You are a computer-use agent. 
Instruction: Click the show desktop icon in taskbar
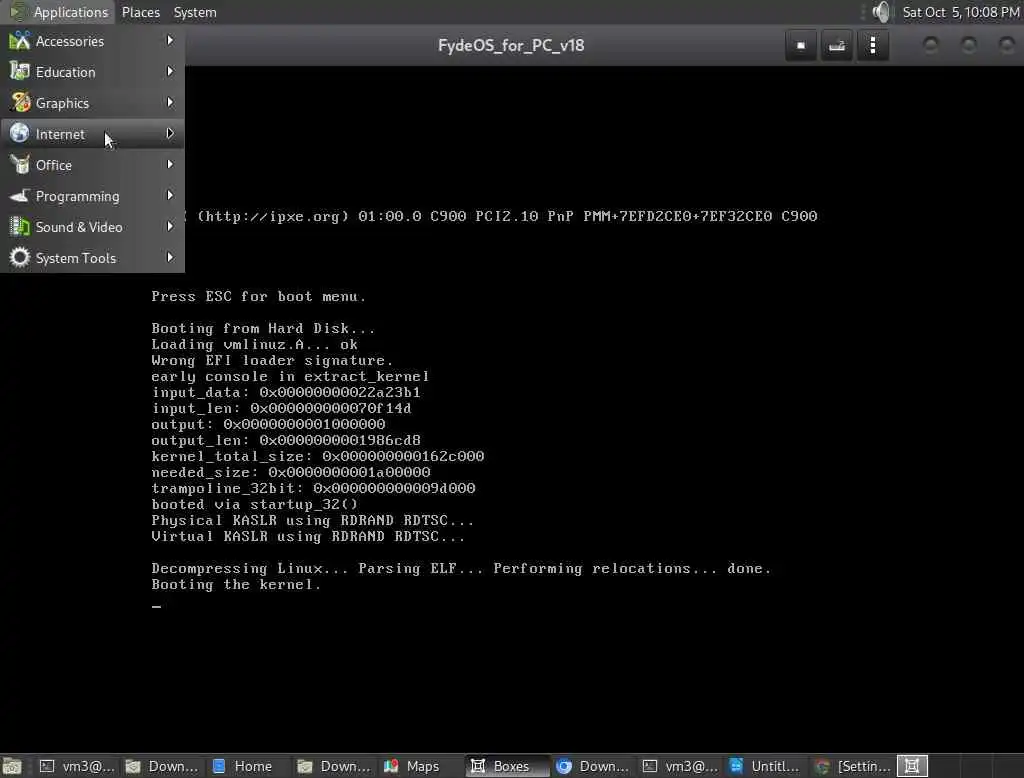[x=12, y=766]
